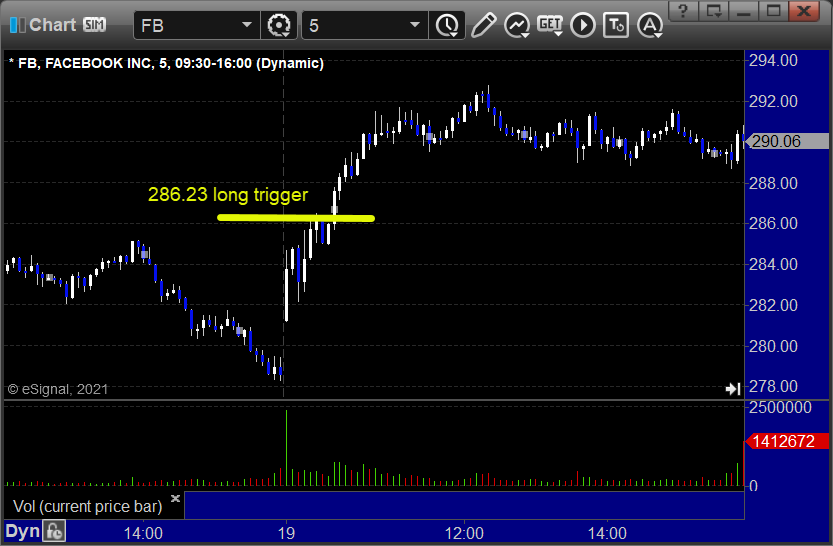Click the 284.00 price axis label
The width and height of the screenshot is (833, 546).
(773, 264)
